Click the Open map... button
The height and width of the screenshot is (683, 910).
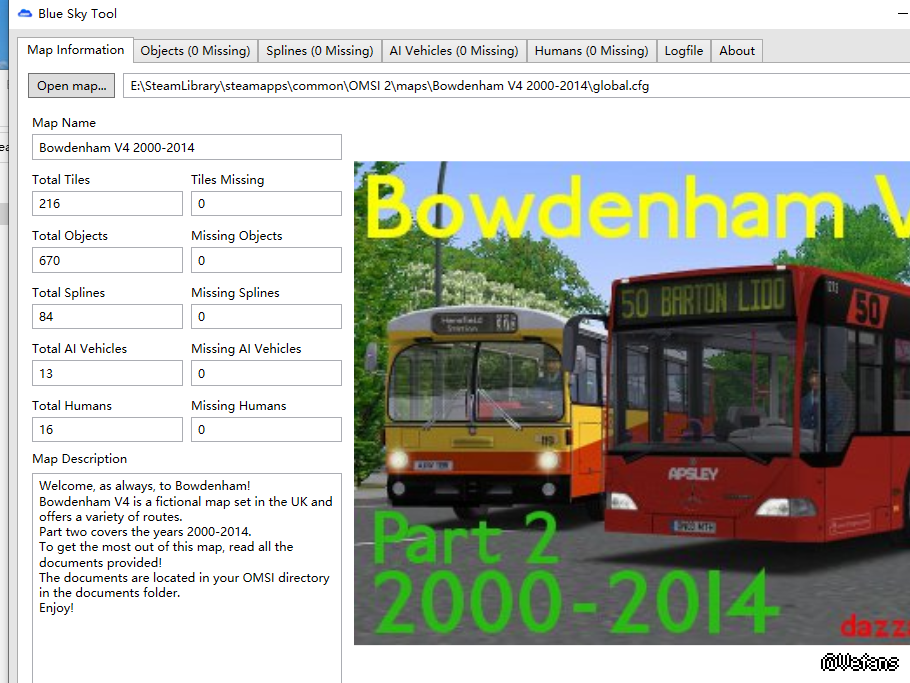click(x=71, y=86)
